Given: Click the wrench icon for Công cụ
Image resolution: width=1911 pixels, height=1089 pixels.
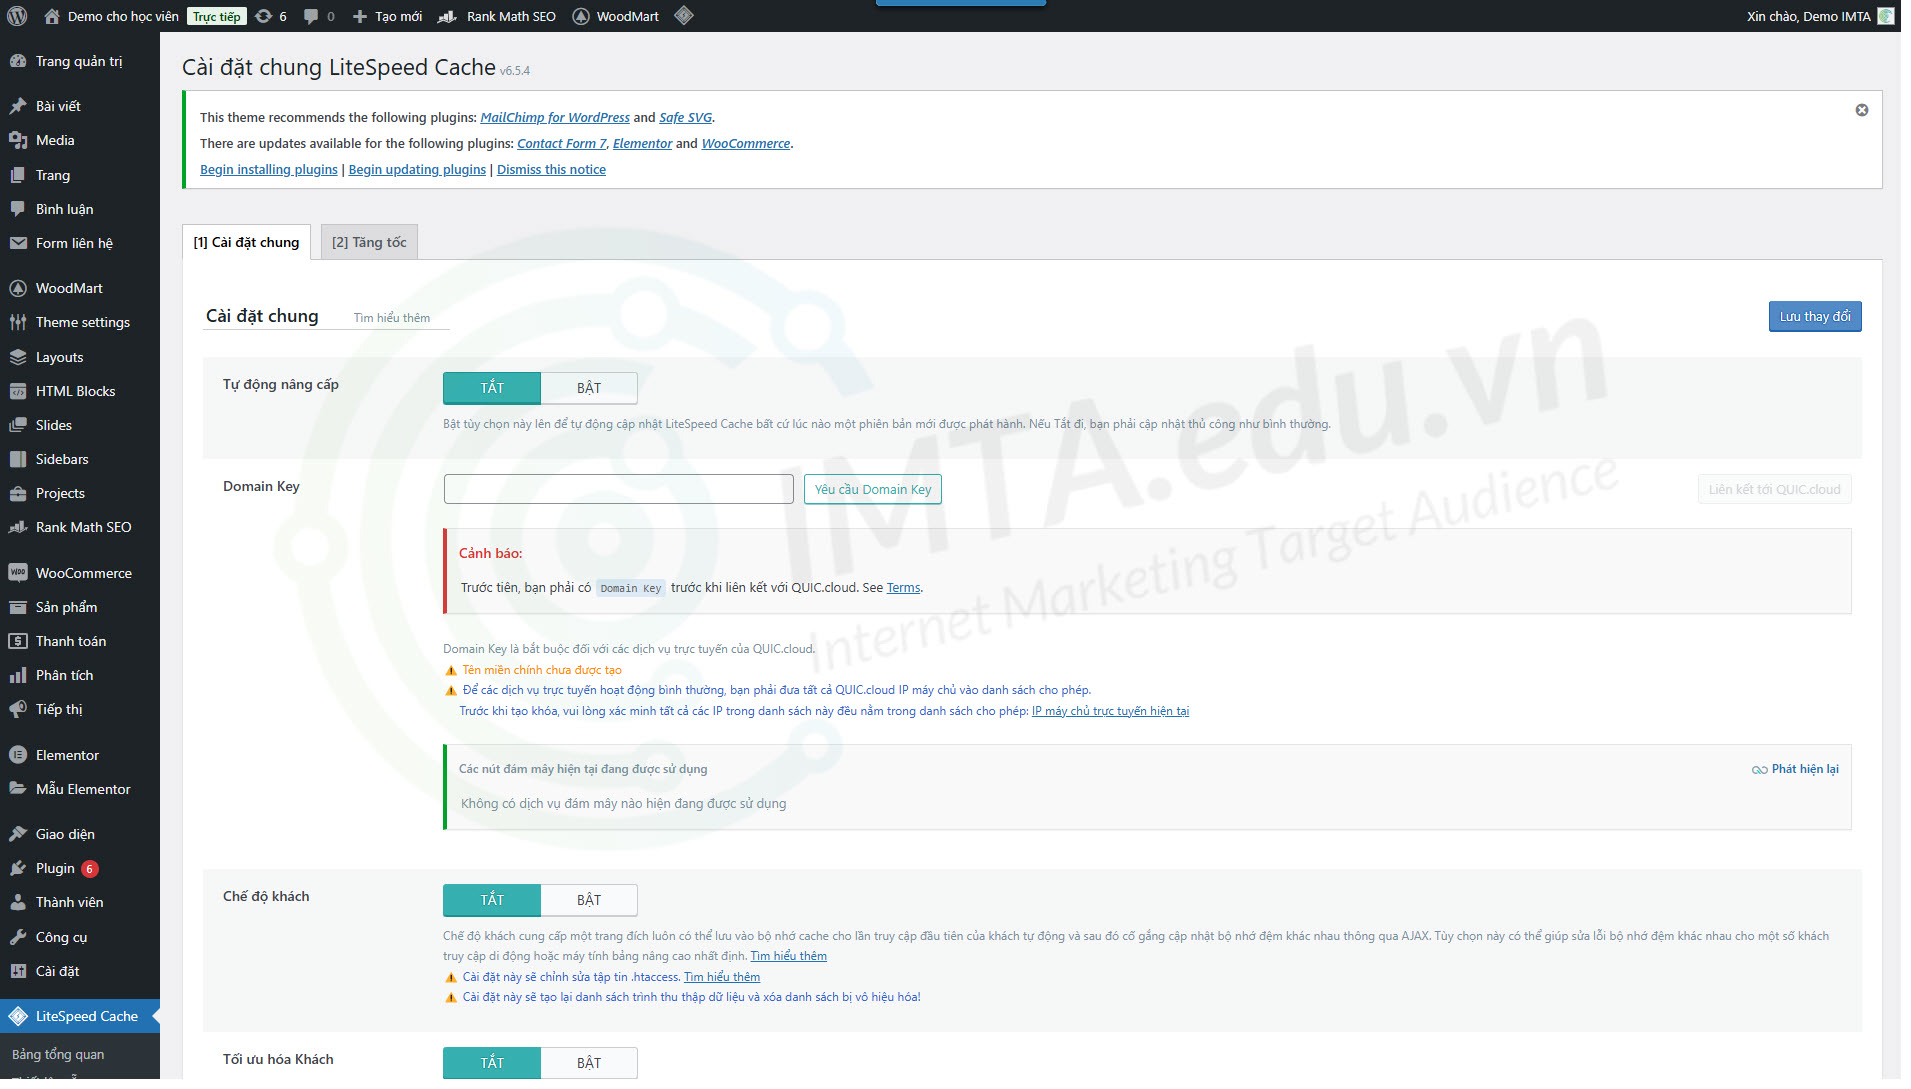Looking at the screenshot, I should (18, 937).
